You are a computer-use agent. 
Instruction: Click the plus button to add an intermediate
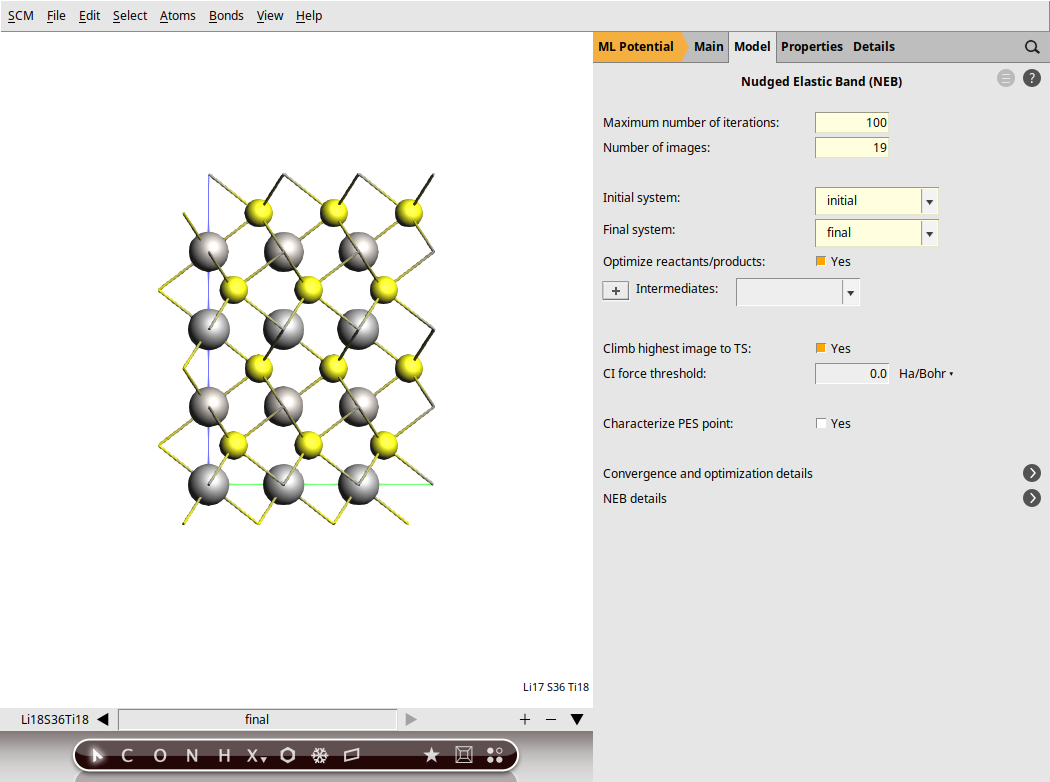[615, 290]
